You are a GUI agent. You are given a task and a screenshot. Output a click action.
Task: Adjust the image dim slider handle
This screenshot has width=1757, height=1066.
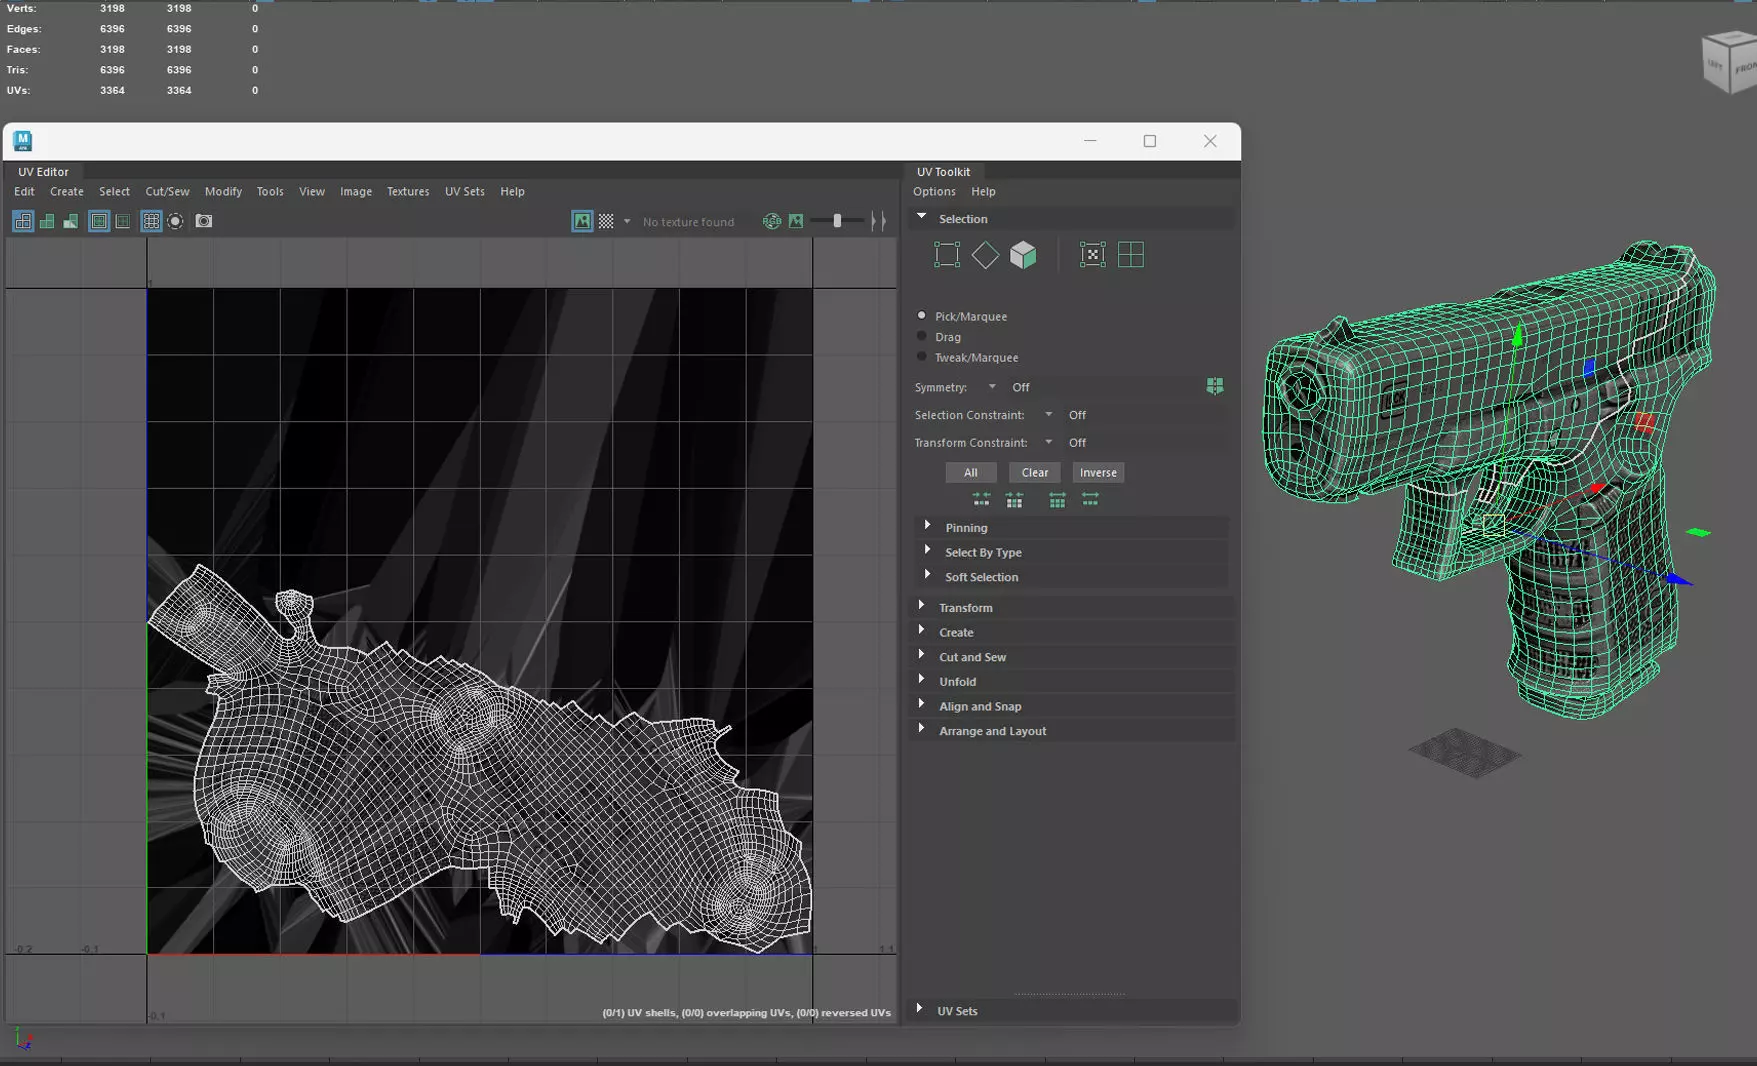point(837,221)
